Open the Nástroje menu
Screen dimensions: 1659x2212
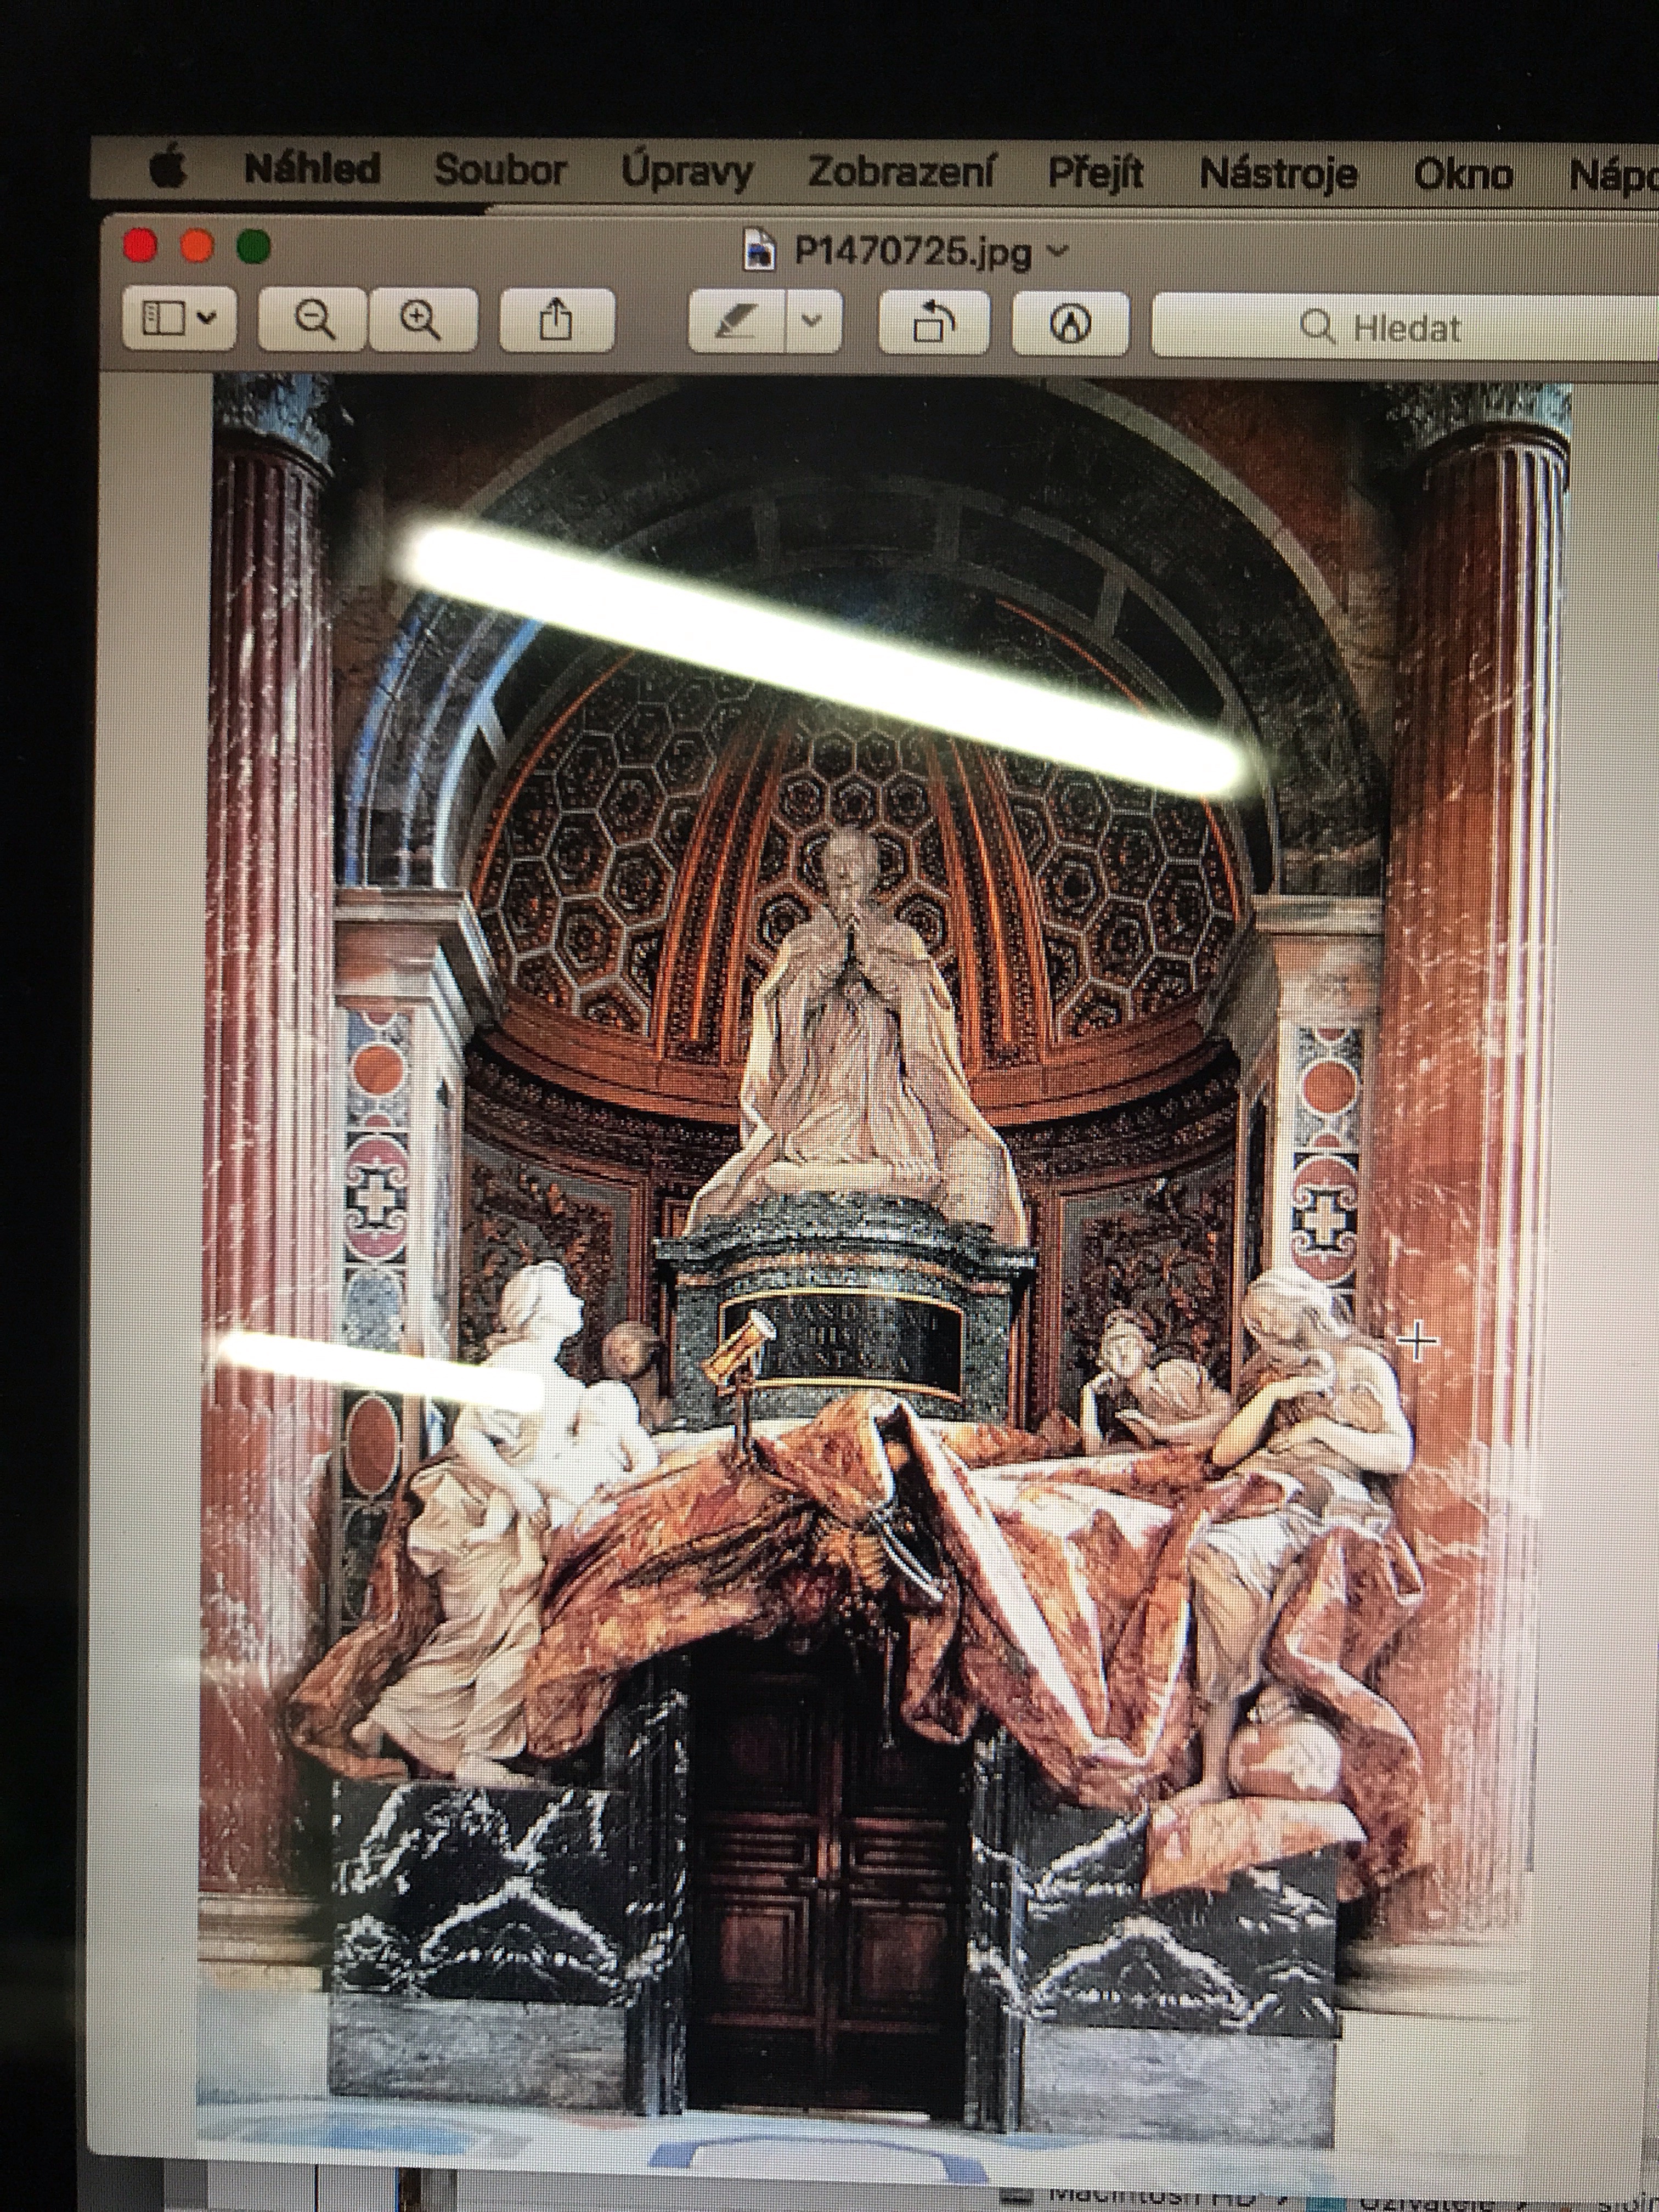click(1278, 174)
